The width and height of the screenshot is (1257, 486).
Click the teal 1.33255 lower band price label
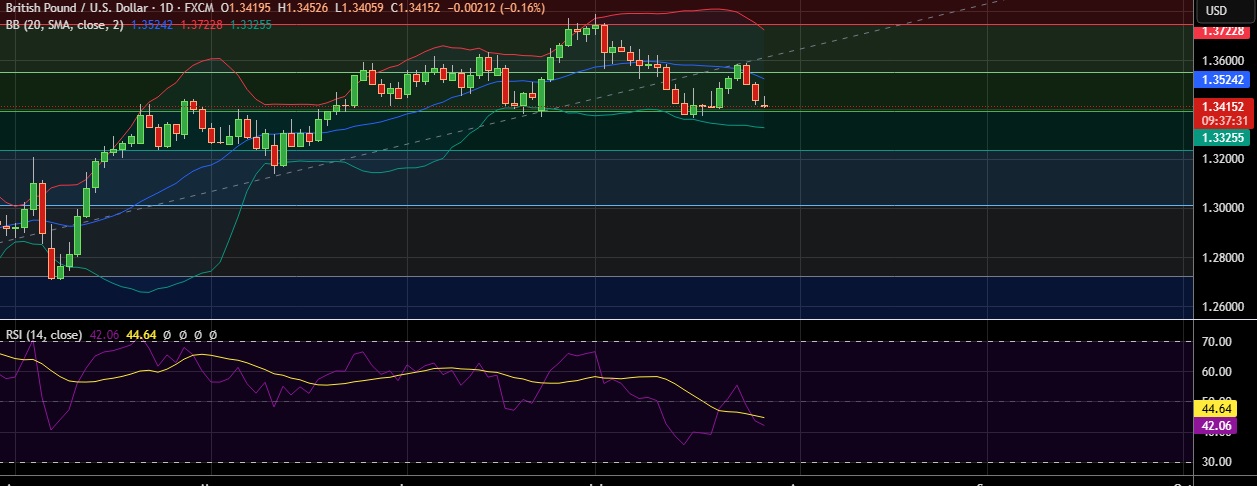(1223, 139)
